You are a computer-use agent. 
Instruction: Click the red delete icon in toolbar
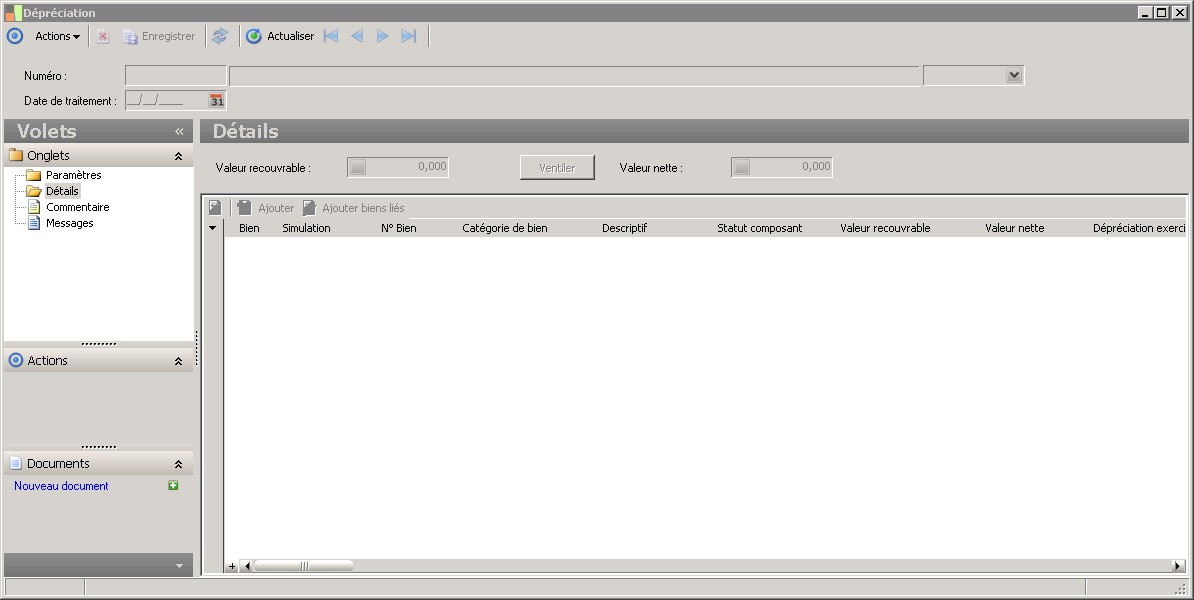pos(103,36)
